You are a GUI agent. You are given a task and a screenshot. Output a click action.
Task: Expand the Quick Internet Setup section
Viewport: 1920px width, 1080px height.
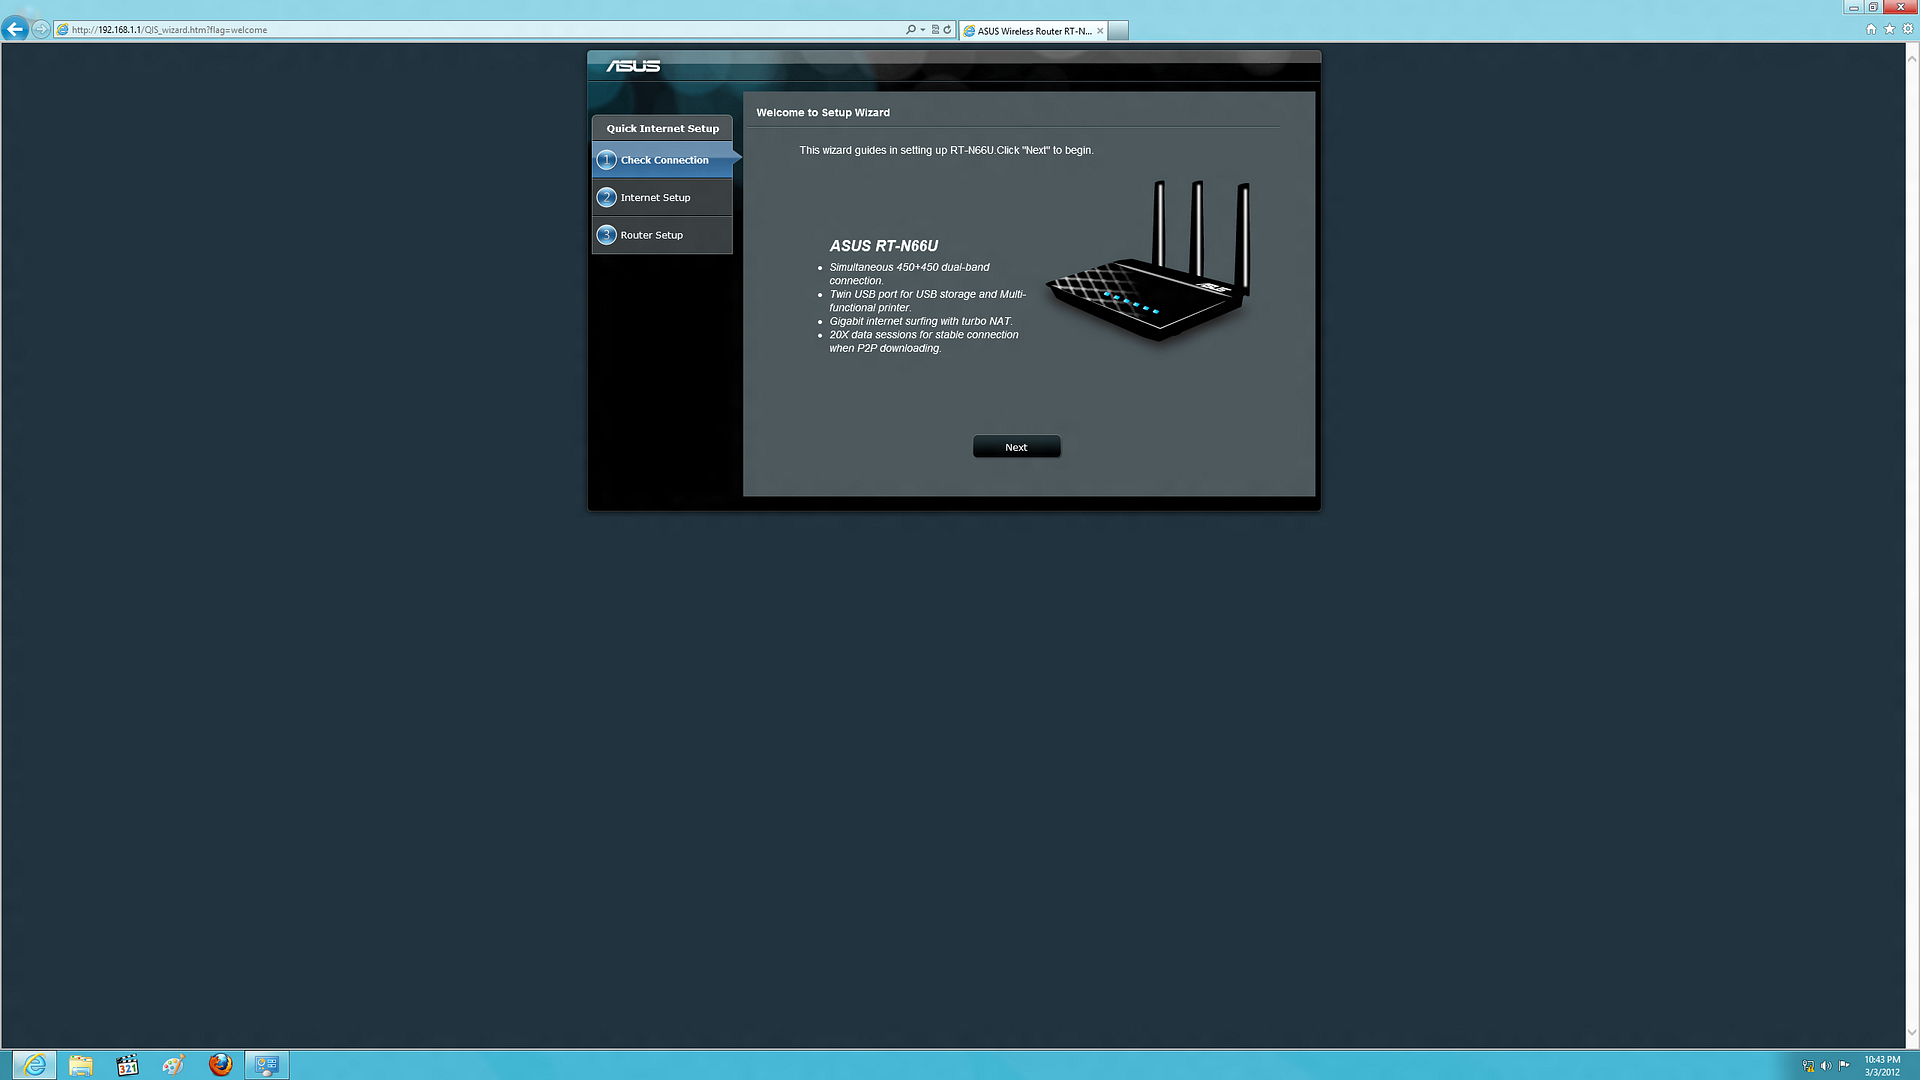tap(662, 128)
